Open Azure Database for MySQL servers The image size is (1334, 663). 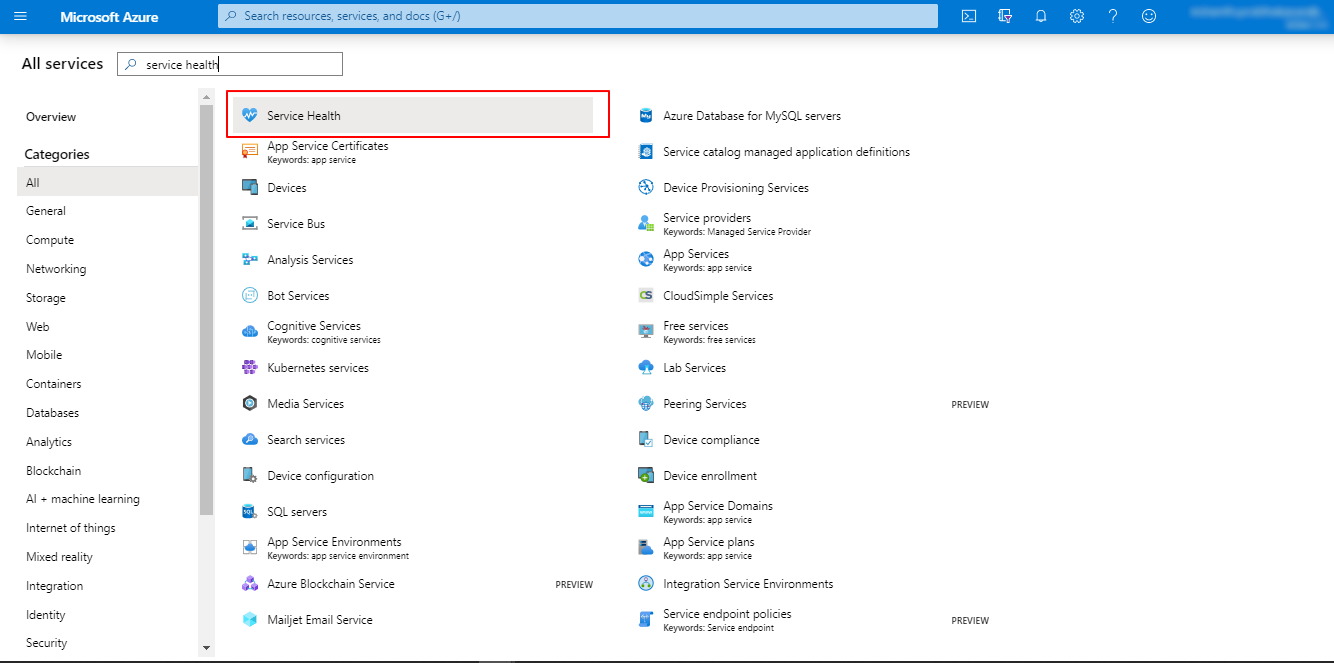coord(751,116)
